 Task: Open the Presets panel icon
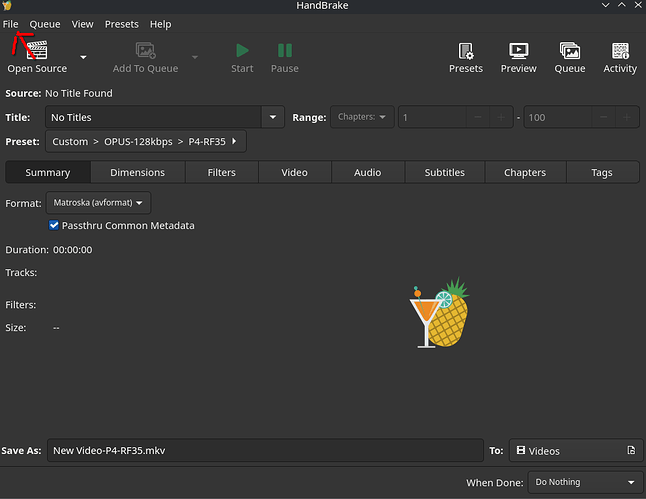tap(466, 51)
